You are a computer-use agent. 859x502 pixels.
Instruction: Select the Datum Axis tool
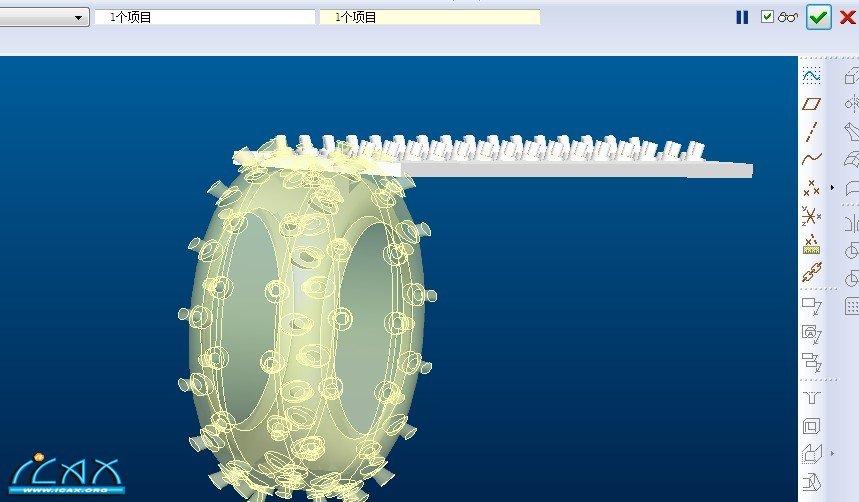click(x=811, y=132)
